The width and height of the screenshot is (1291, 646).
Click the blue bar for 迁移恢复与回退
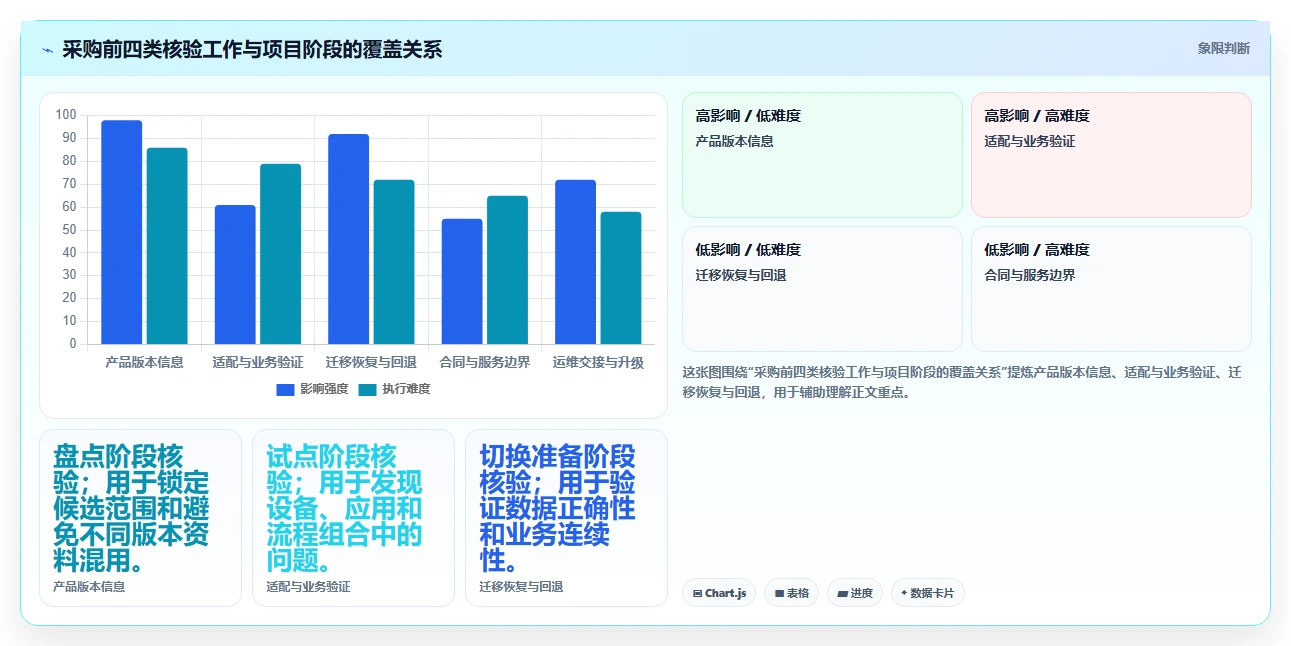click(x=348, y=239)
